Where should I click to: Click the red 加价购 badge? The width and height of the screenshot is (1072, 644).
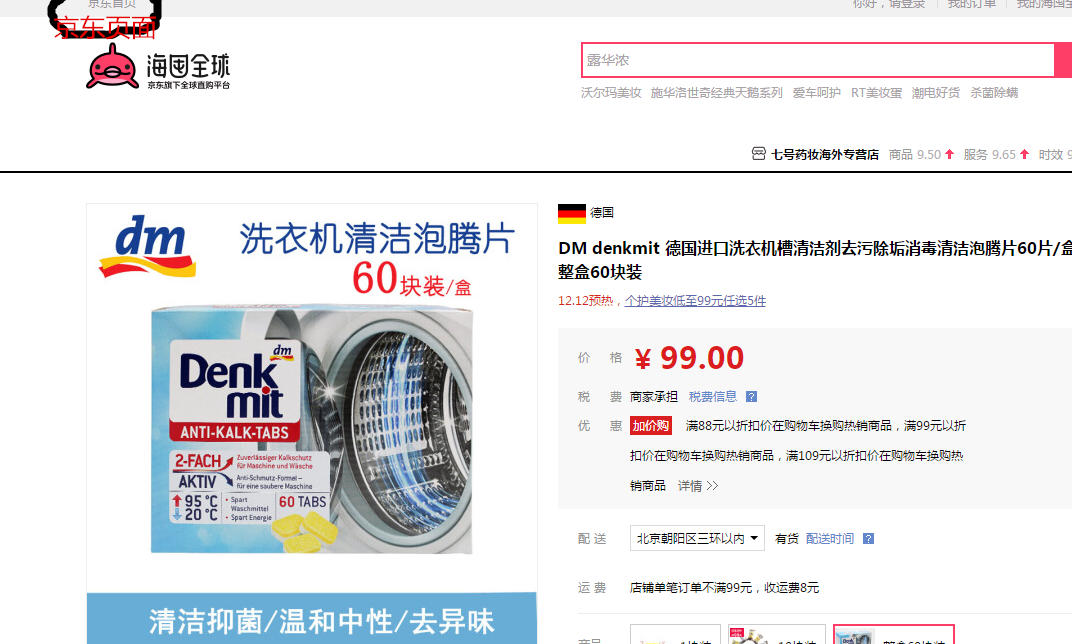click(x=651, y=426)
